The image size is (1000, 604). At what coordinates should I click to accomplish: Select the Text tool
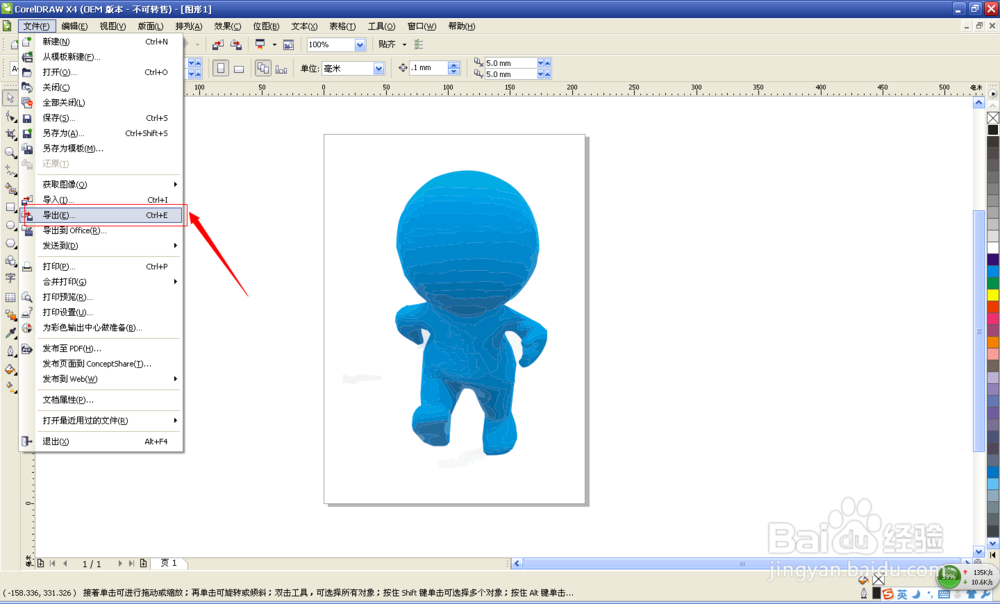pos(10,279)
